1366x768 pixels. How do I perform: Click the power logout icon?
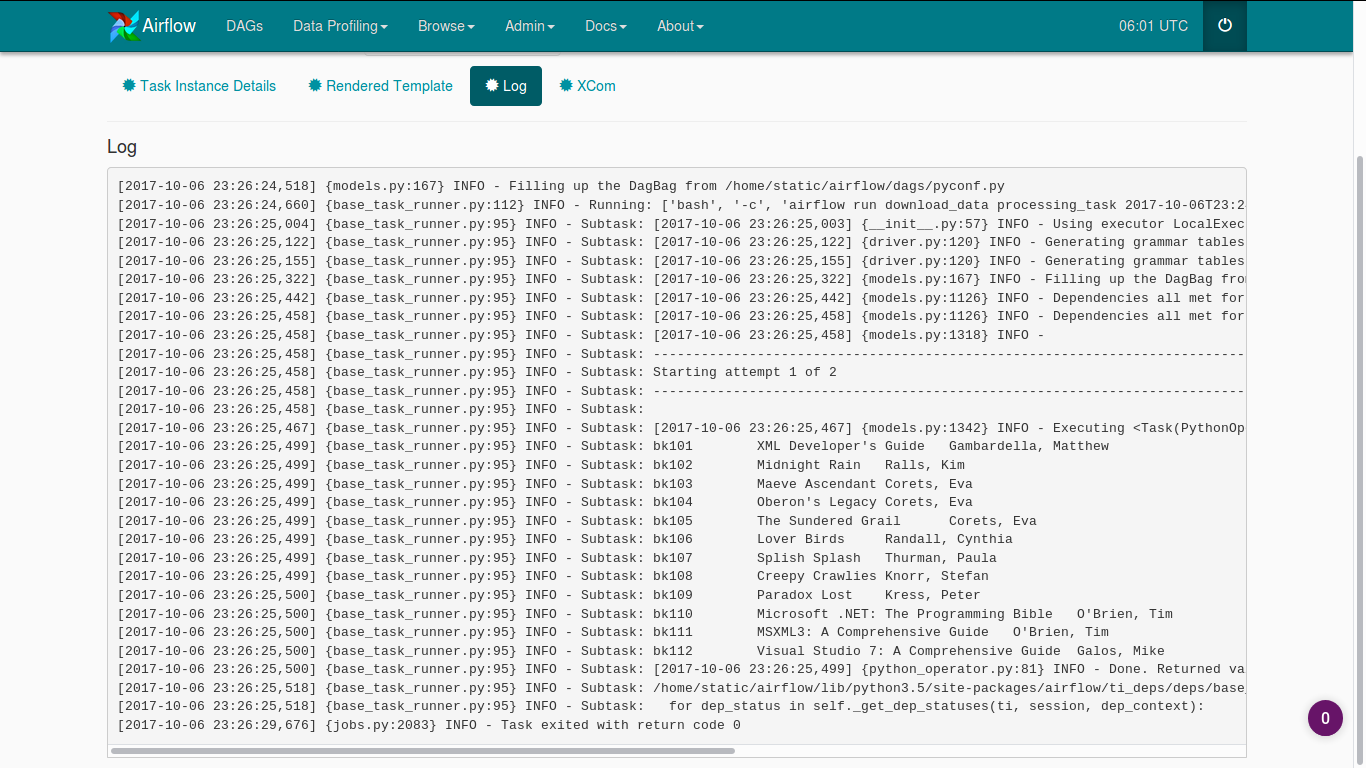tap(1225, 26)
